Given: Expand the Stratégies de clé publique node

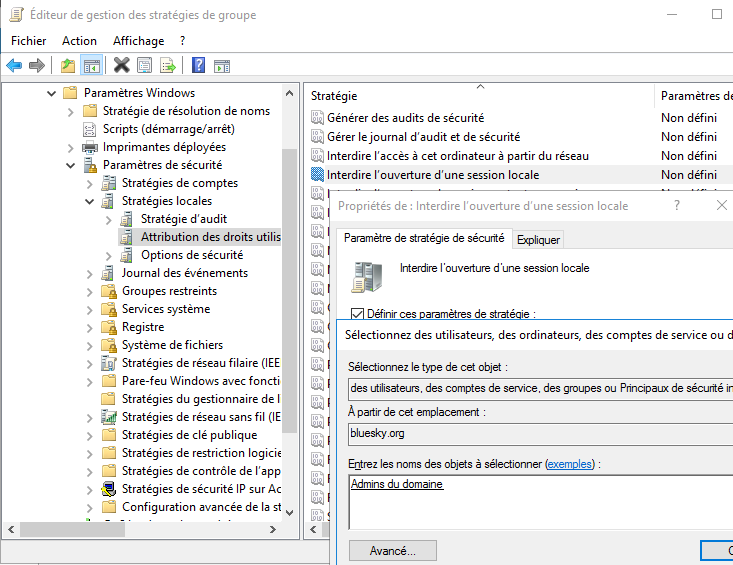Looking at the screenshot, I should click(90, 436).
